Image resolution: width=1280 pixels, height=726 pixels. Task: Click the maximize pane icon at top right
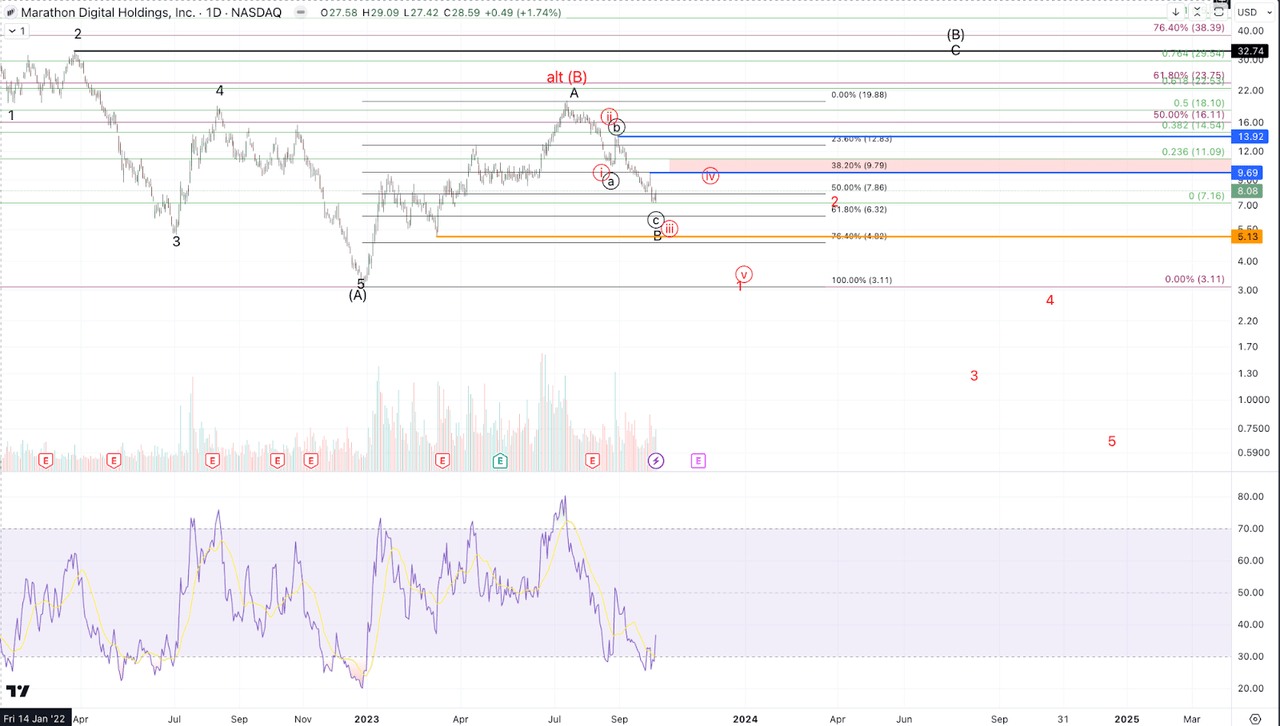coord(1197,12)
